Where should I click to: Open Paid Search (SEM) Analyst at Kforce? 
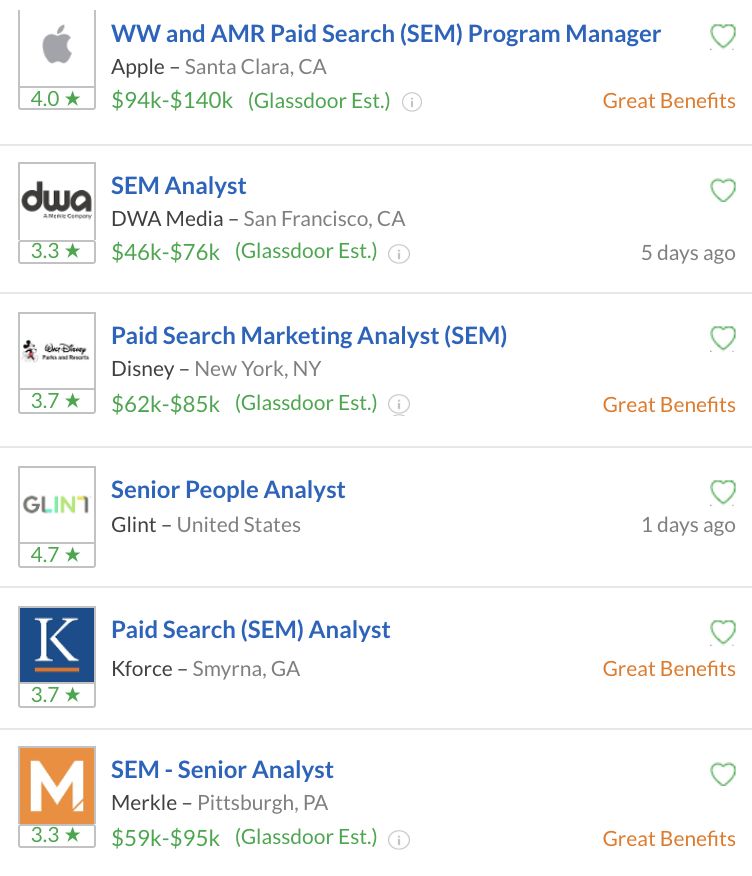click(x=250, y=630)
